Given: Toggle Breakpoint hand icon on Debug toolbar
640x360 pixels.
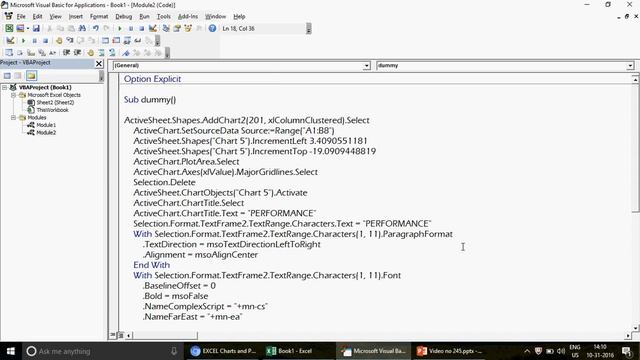Looking at the screenshot, I should pyautogui.click(x=59, y=40).
